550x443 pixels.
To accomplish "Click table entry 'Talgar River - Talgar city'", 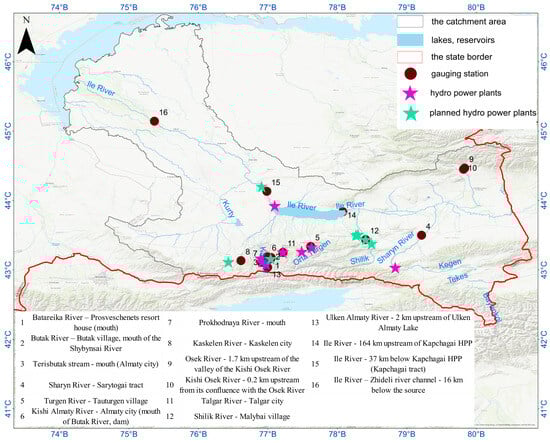I will (x=242, y=401).
